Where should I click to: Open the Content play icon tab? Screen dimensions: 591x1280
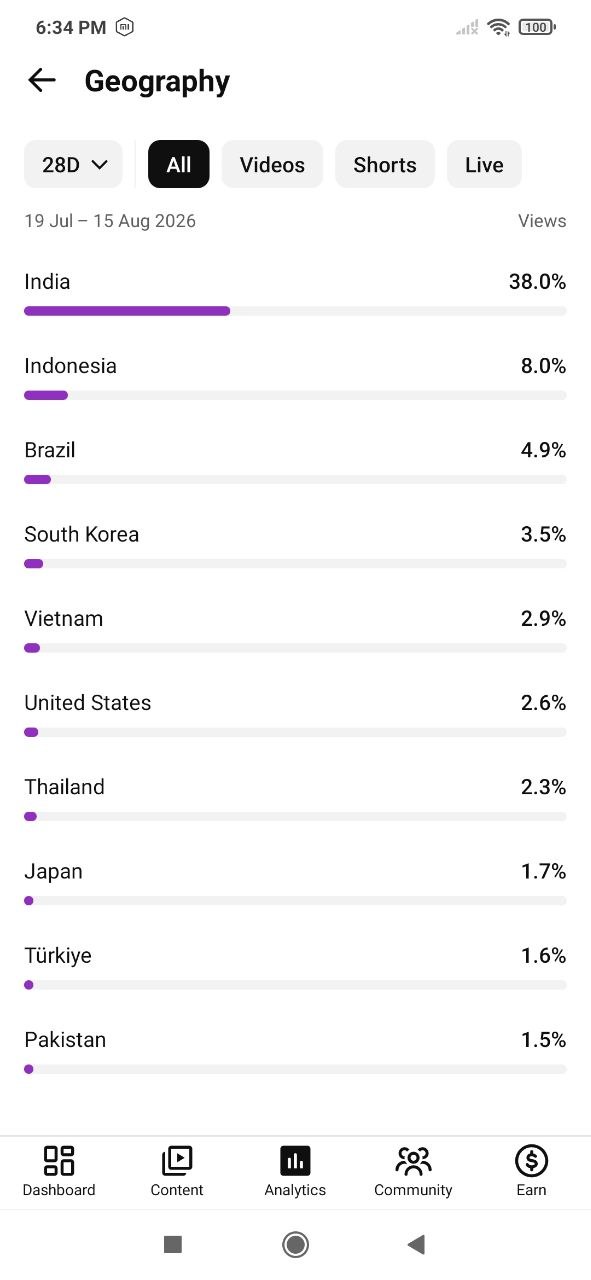[177, 1160]
